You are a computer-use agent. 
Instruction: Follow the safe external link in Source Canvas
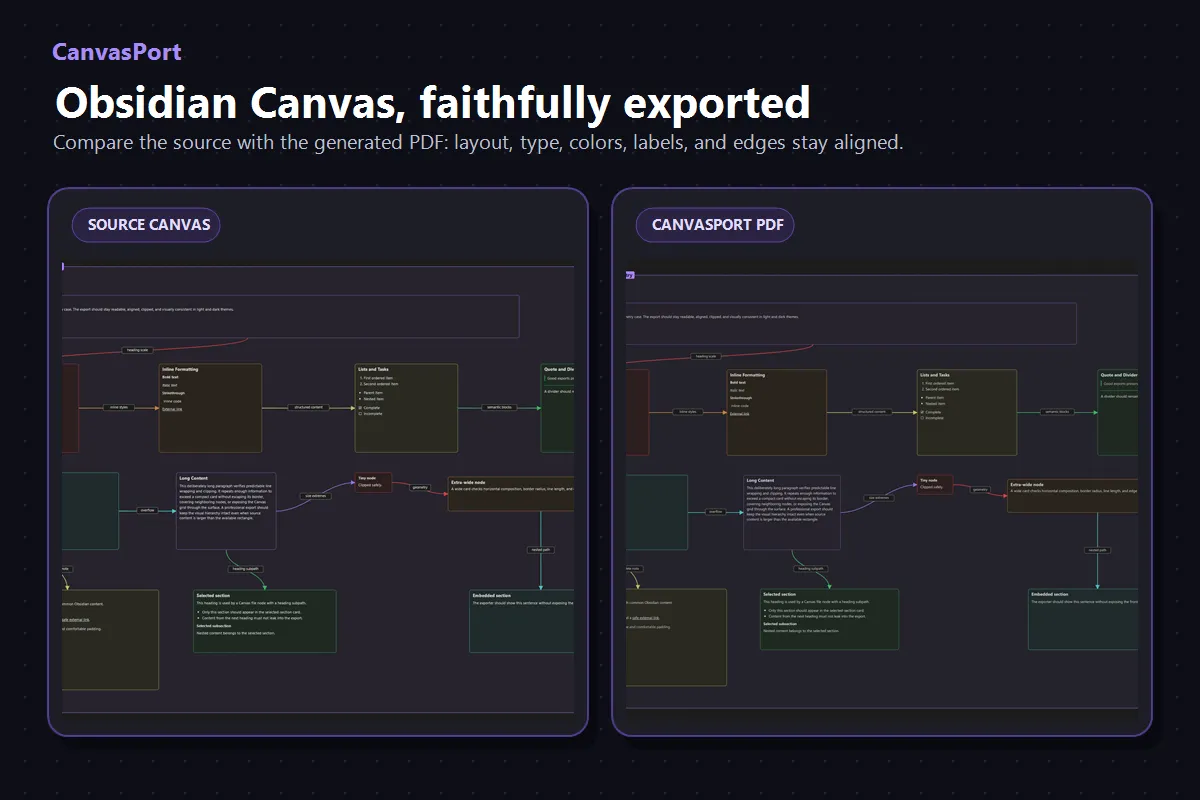click(75, 619)
